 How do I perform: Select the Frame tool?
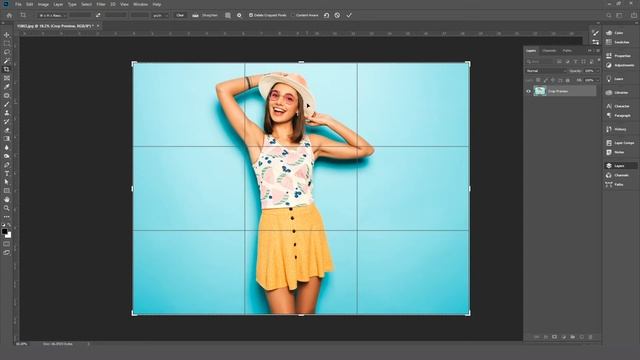[7, 78]
